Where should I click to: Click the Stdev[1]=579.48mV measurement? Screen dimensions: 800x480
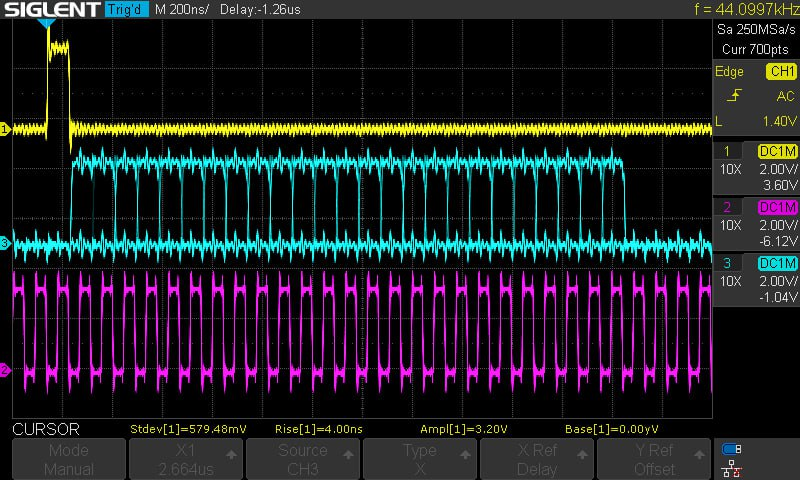click(188, 429)
